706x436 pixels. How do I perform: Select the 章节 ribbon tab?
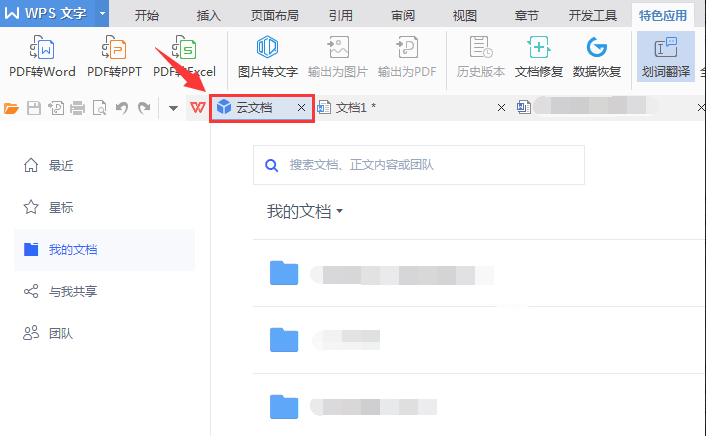[526, 15]
